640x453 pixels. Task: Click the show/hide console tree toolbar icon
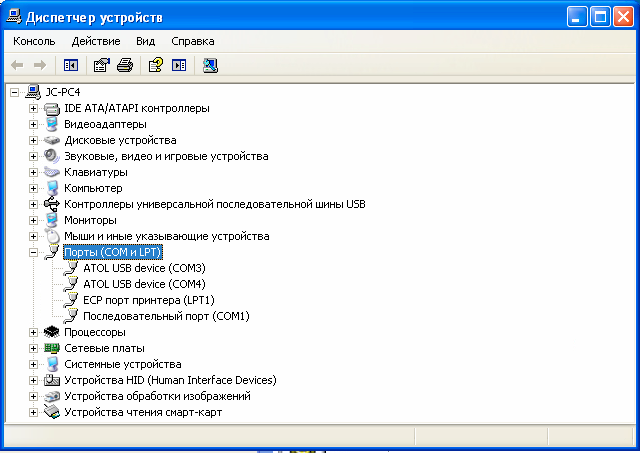(x=71, y=65)
